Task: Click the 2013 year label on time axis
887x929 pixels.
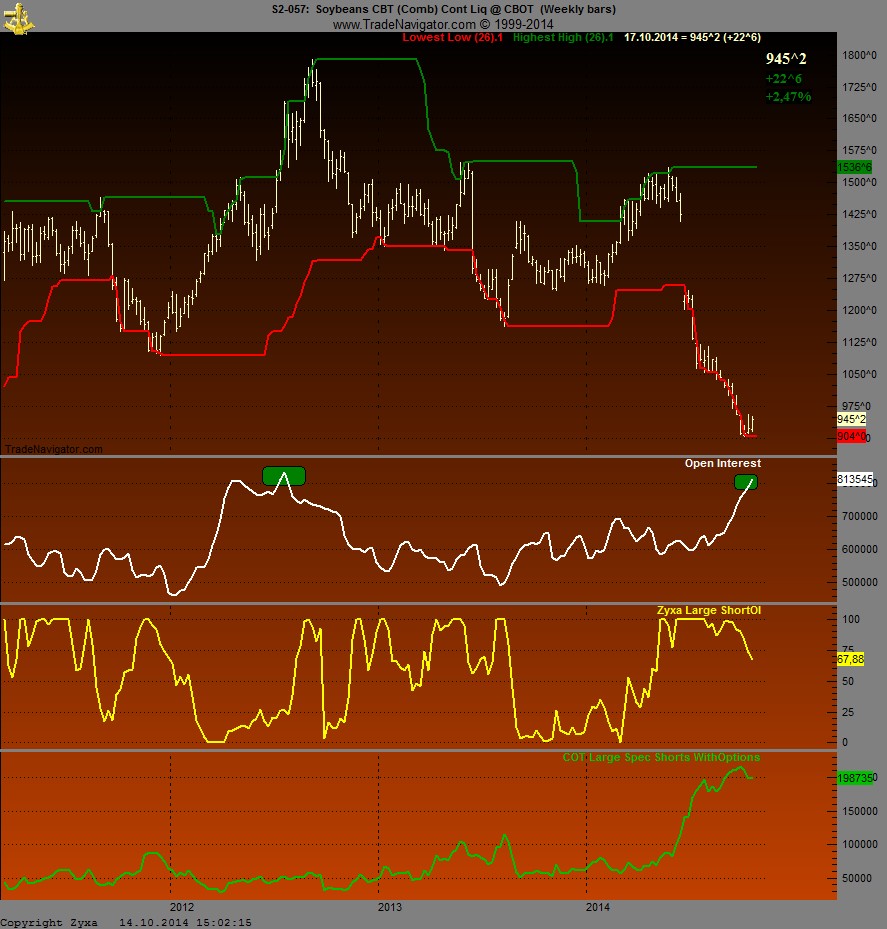Action: 389,906
